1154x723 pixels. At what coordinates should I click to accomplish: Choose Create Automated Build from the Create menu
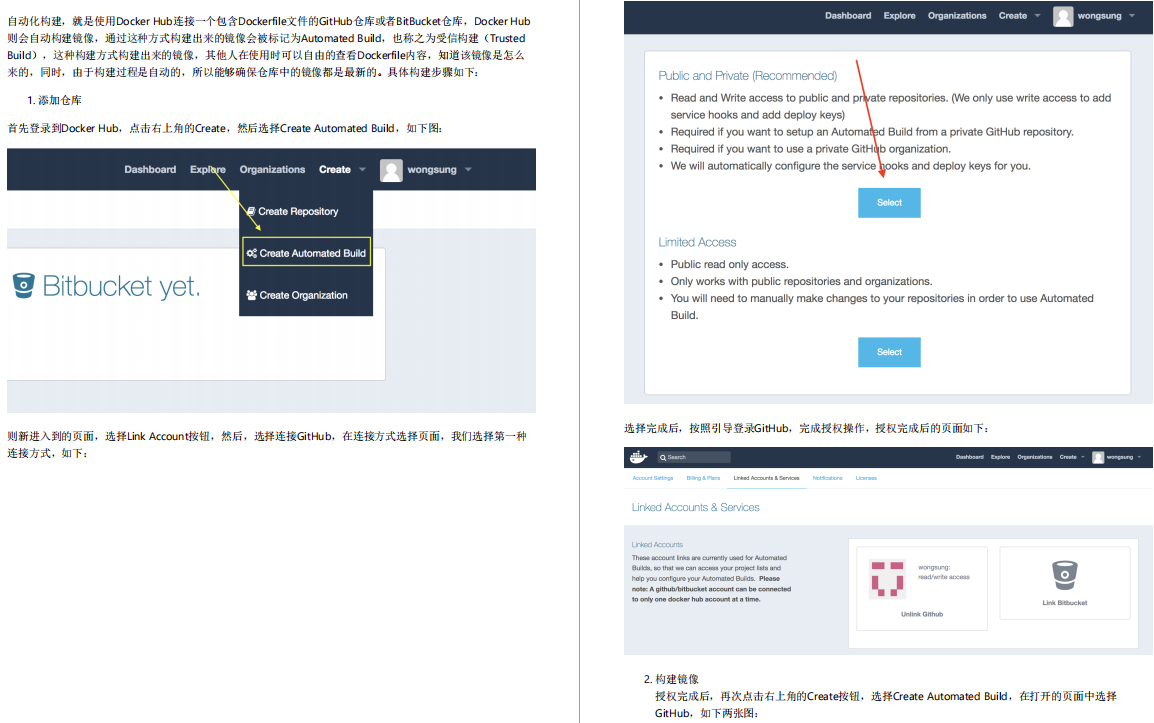tap(306, 253)
